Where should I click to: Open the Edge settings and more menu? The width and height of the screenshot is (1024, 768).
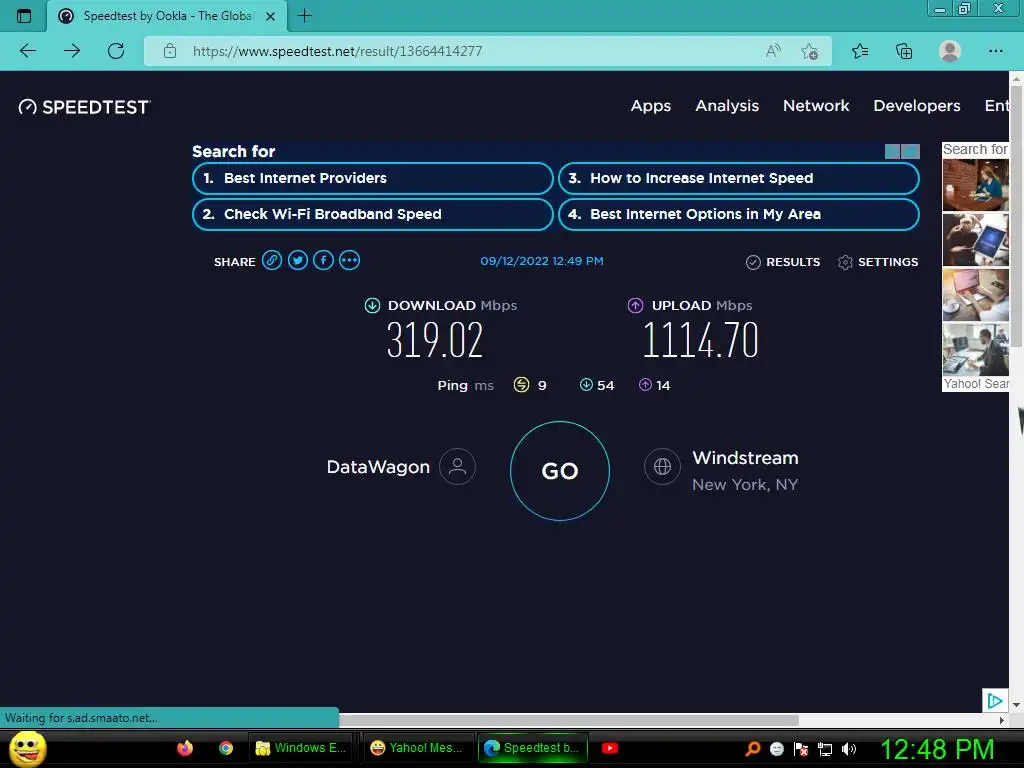point(995,51)
